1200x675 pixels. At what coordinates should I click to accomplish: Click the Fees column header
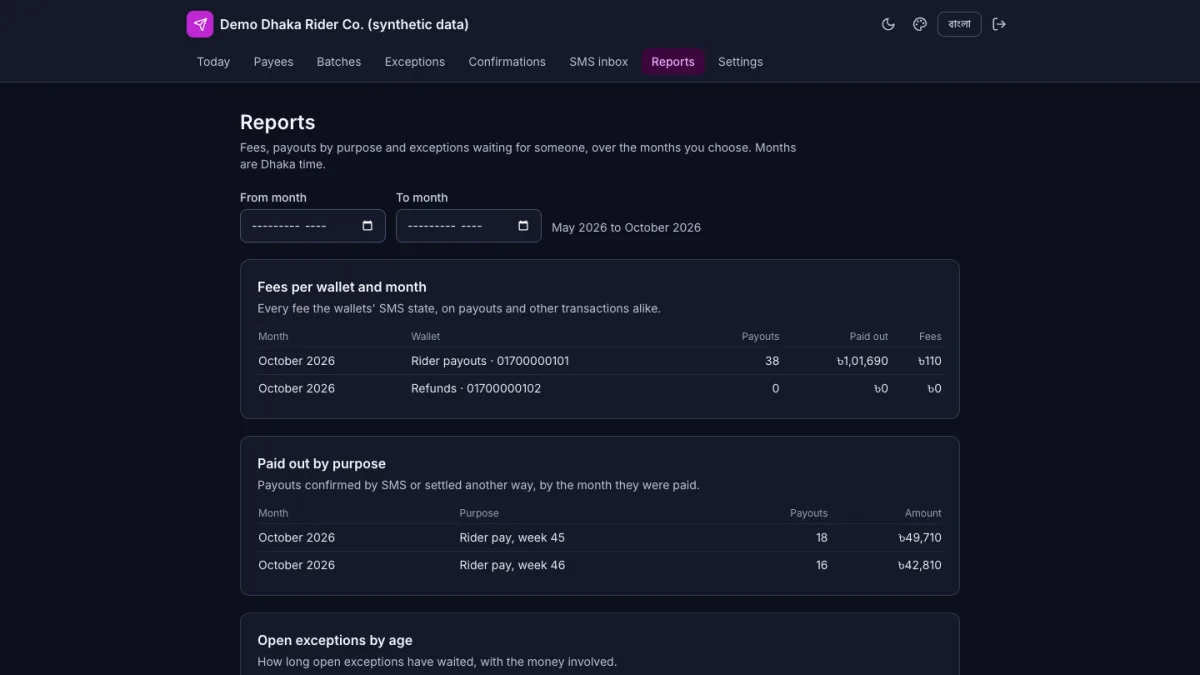(930, 337)
